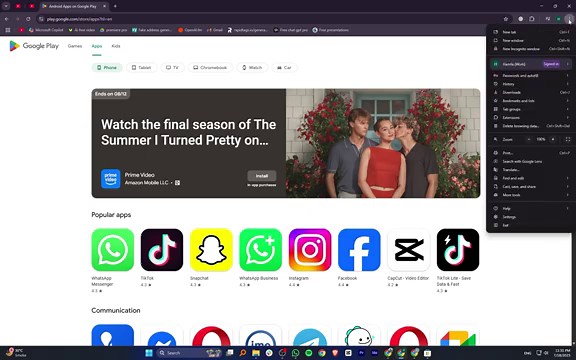Increase zoom with plus button in menu
This screenshot has width=576, height=360.
coord(553,140)
